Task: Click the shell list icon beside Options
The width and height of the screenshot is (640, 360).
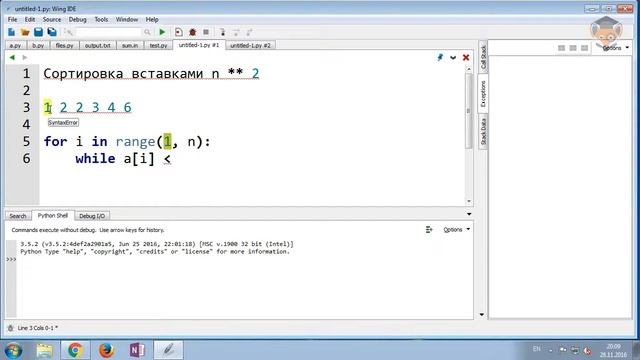Action: [429, 230]
